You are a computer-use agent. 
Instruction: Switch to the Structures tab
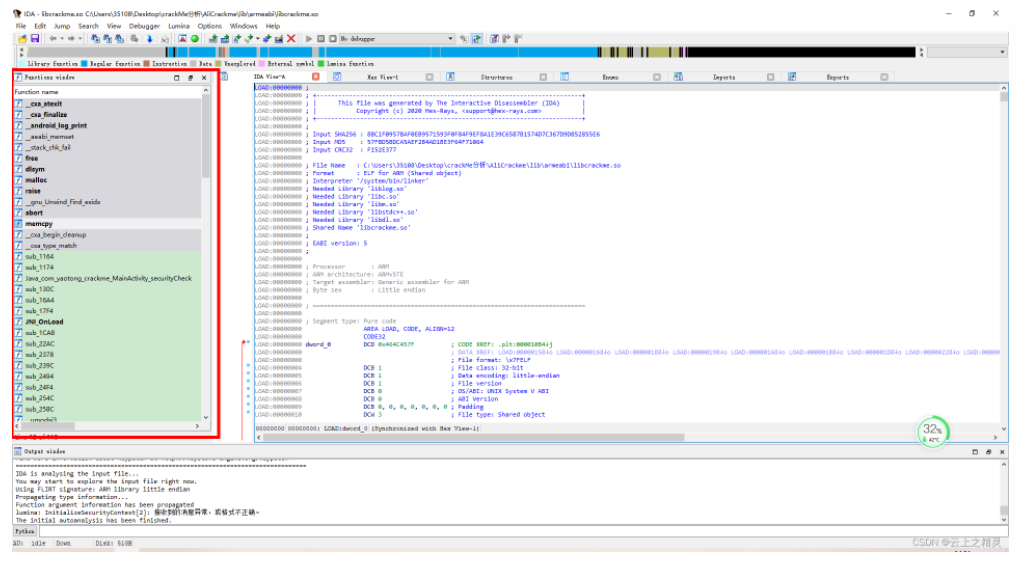click(x=497, y=77)
